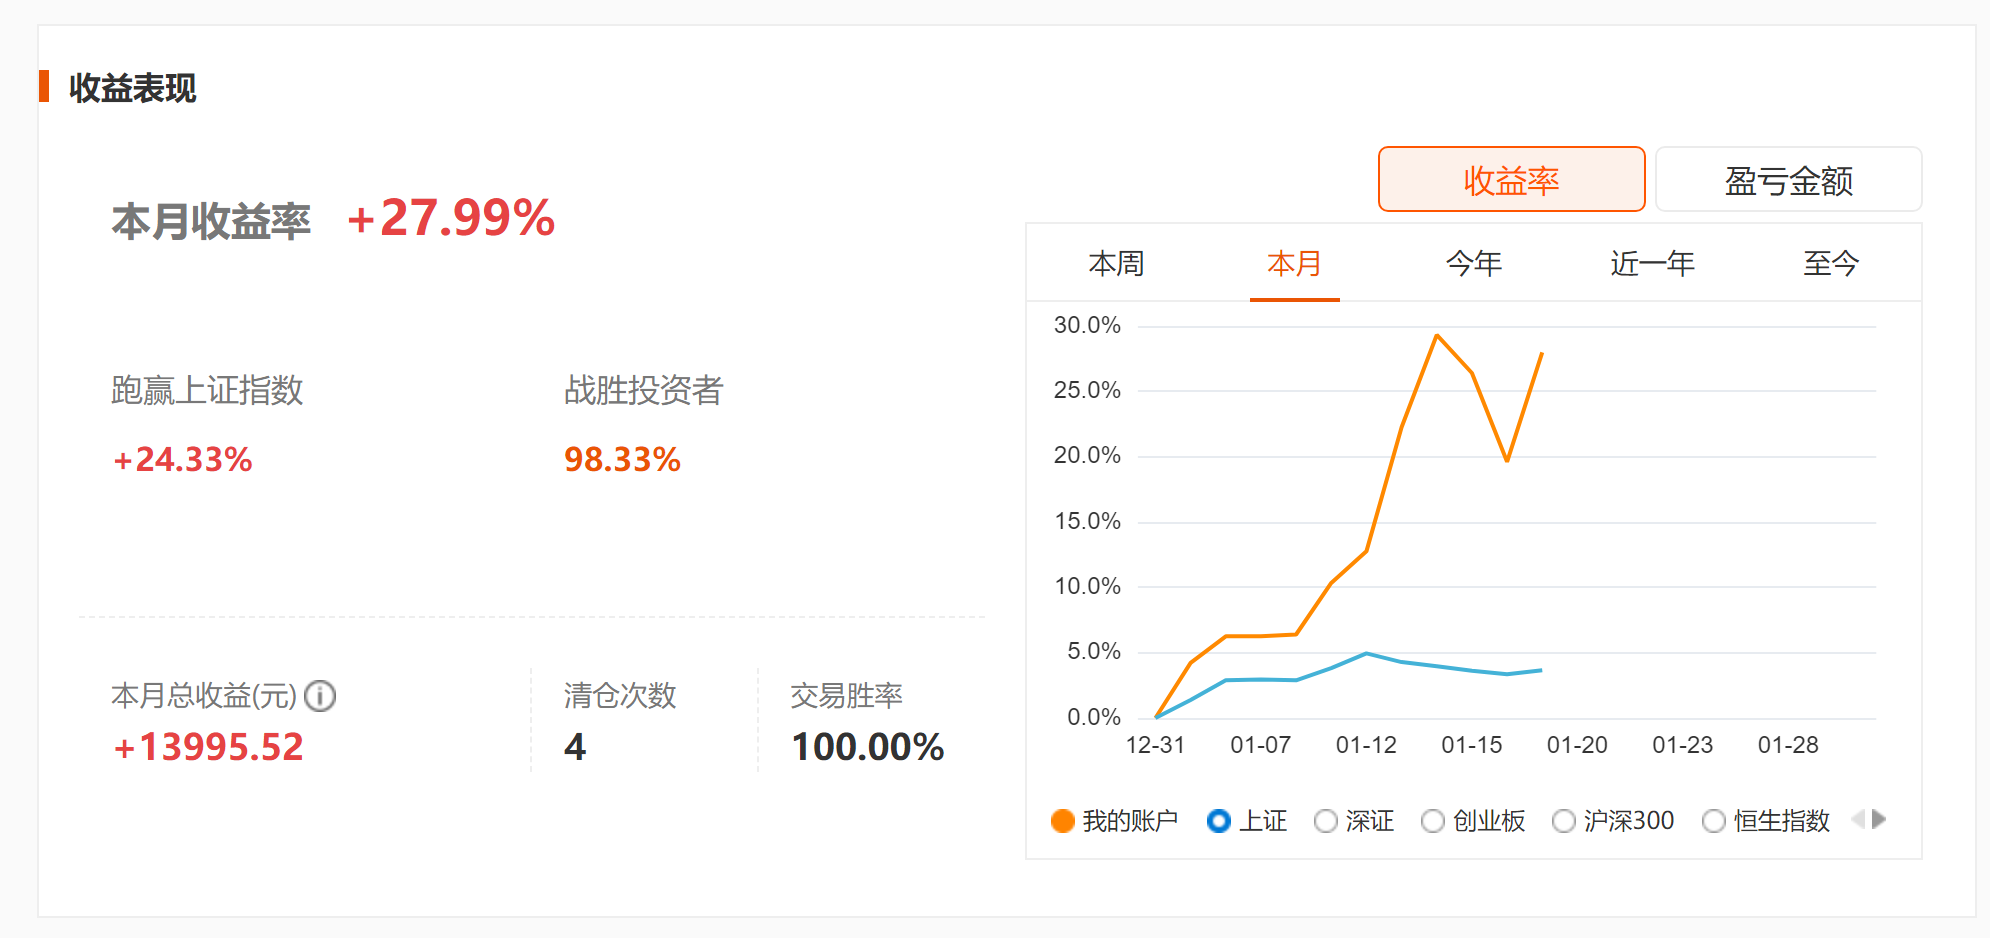1990x938 pixels.
Task: Click the orange 我的账户 legend dot
Action: (x=1063, y=821)
